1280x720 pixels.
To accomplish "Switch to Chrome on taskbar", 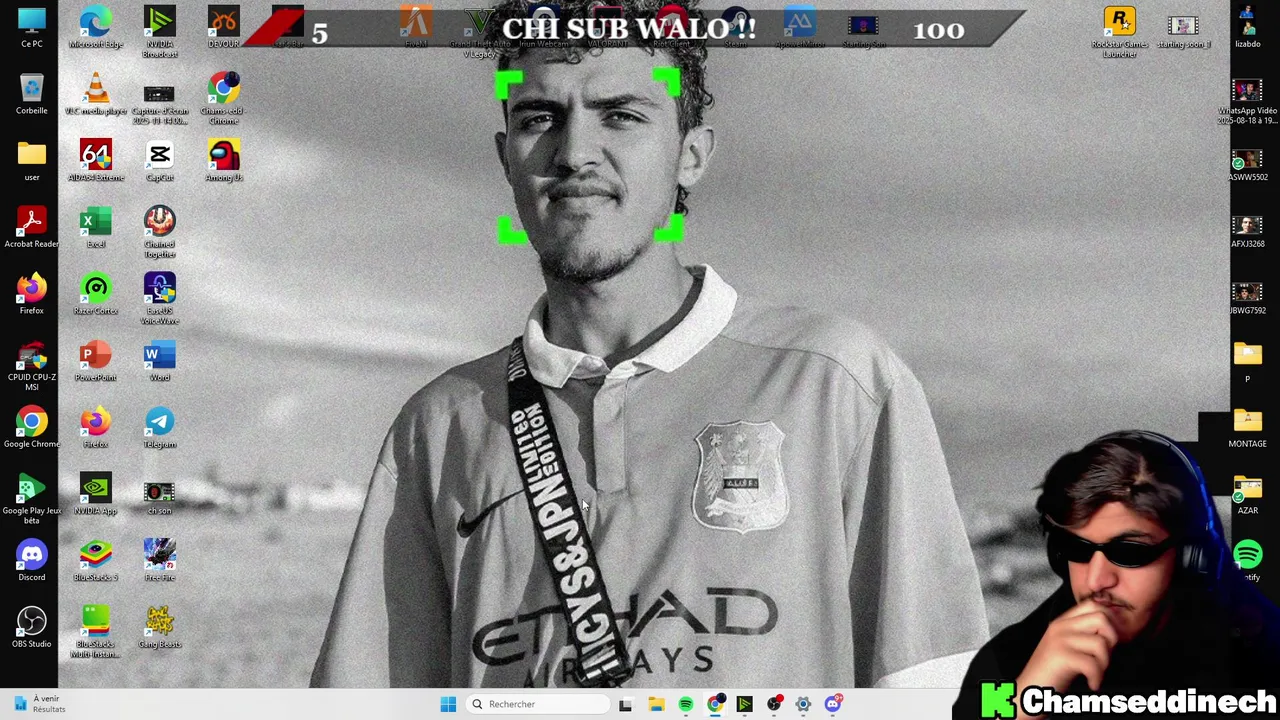I will (715, 704).
